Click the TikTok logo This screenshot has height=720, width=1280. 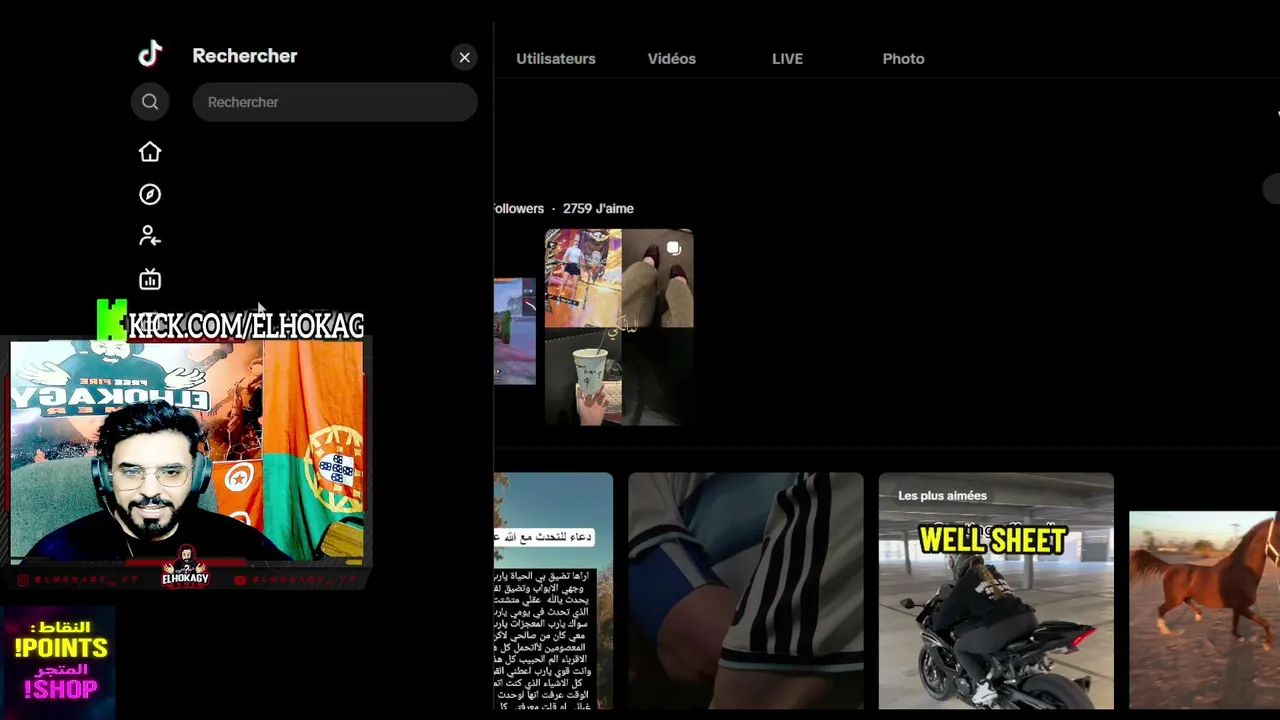[150, 55]
